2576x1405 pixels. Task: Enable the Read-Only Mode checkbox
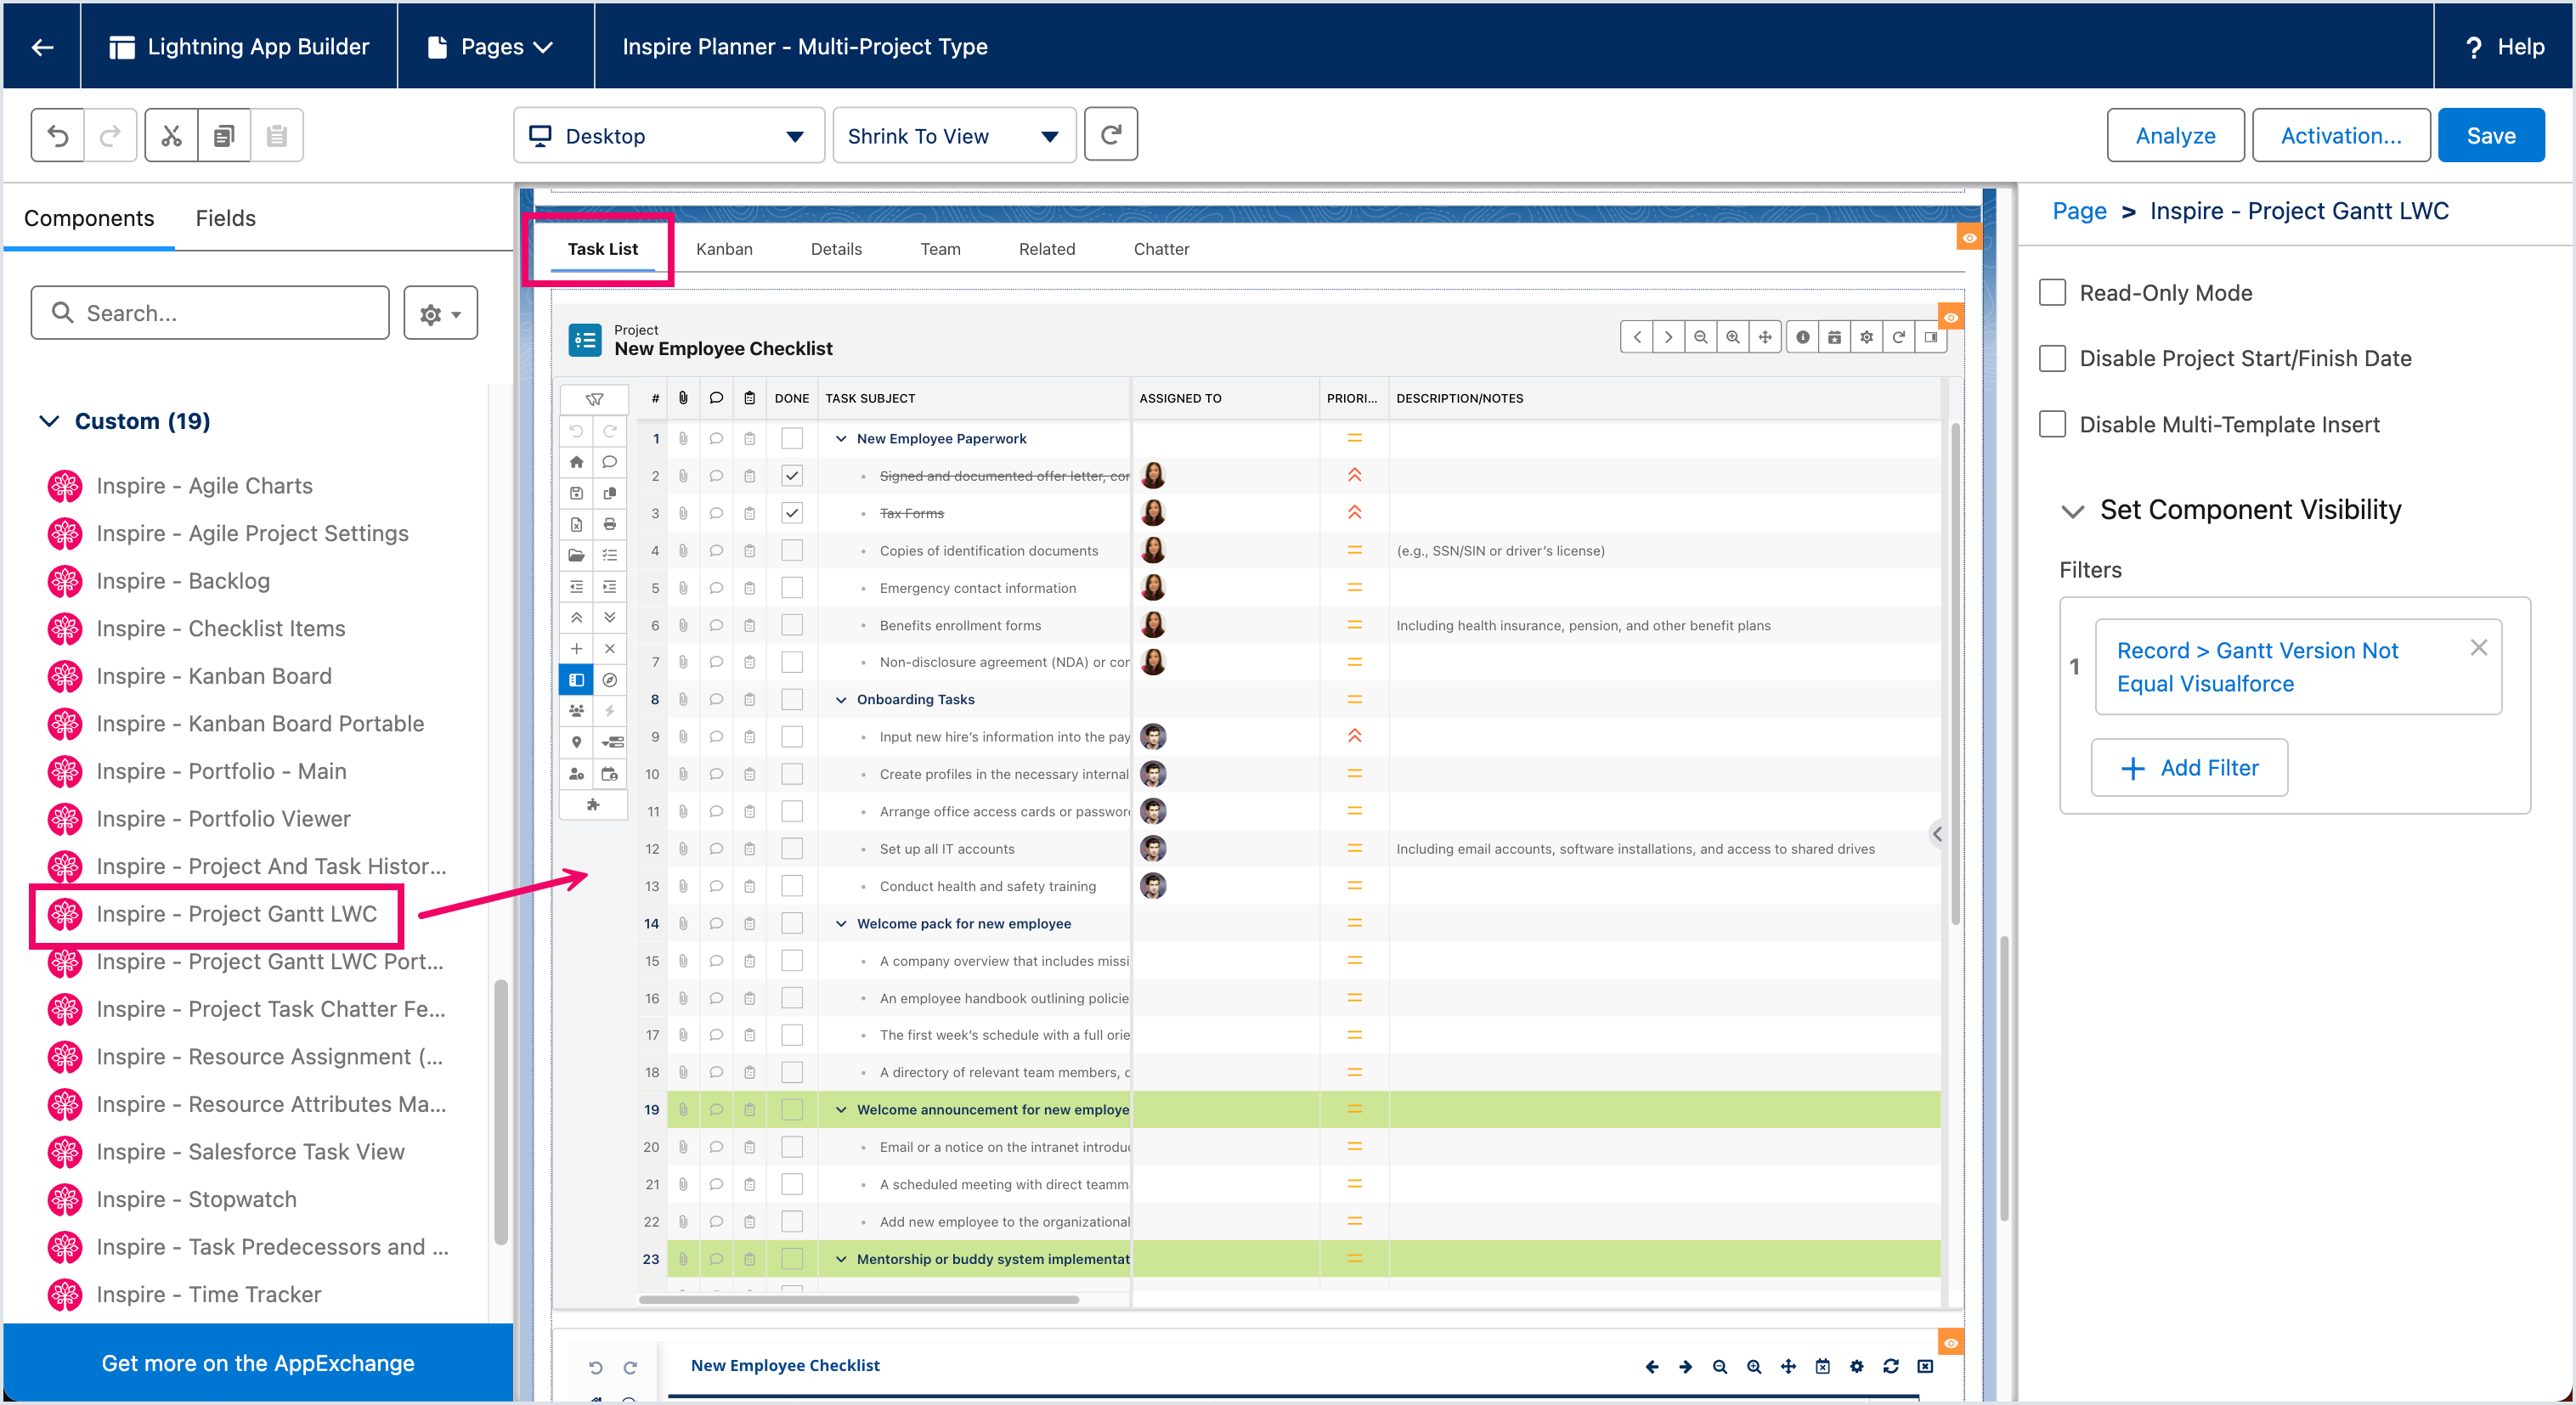2053,293
